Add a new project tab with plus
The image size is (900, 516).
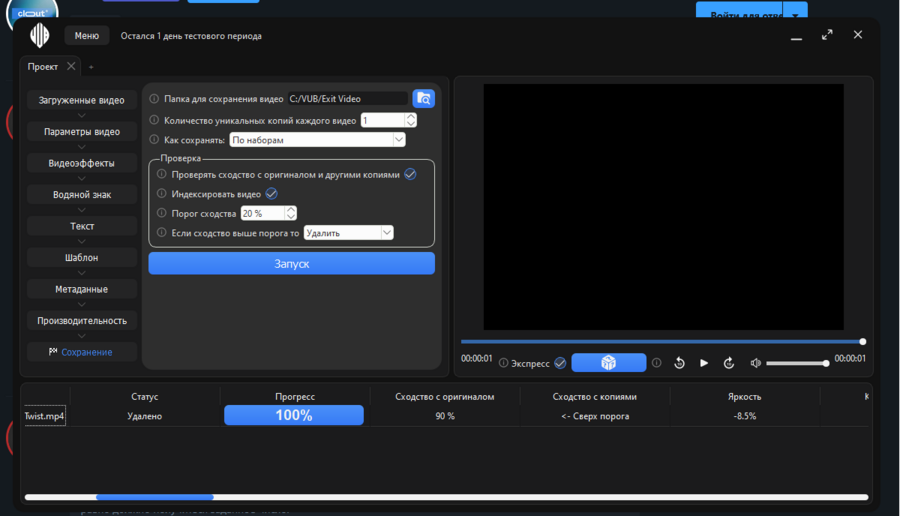91,67
